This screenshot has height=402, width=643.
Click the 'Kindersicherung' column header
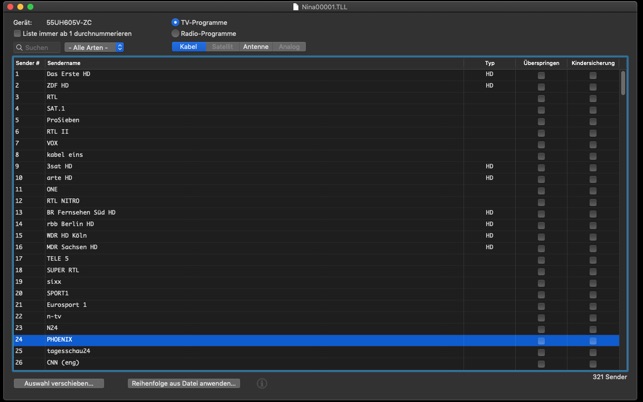(593, 63)
